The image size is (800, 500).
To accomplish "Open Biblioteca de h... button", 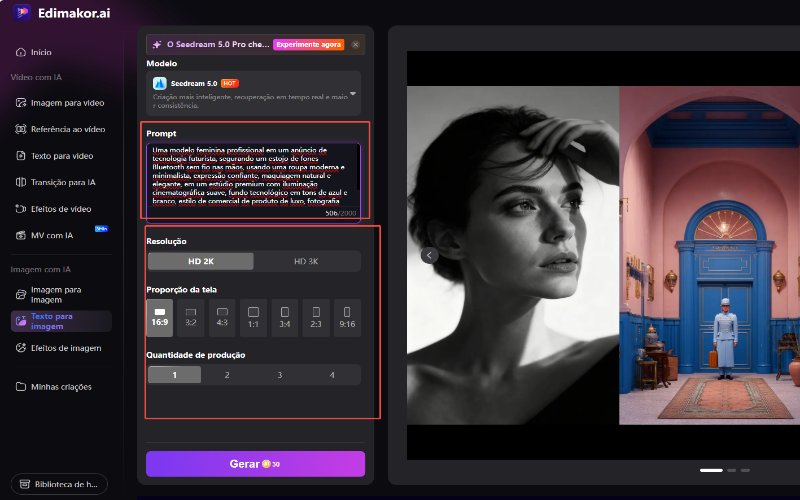I will pyautogui.click(x=60, y=484).
